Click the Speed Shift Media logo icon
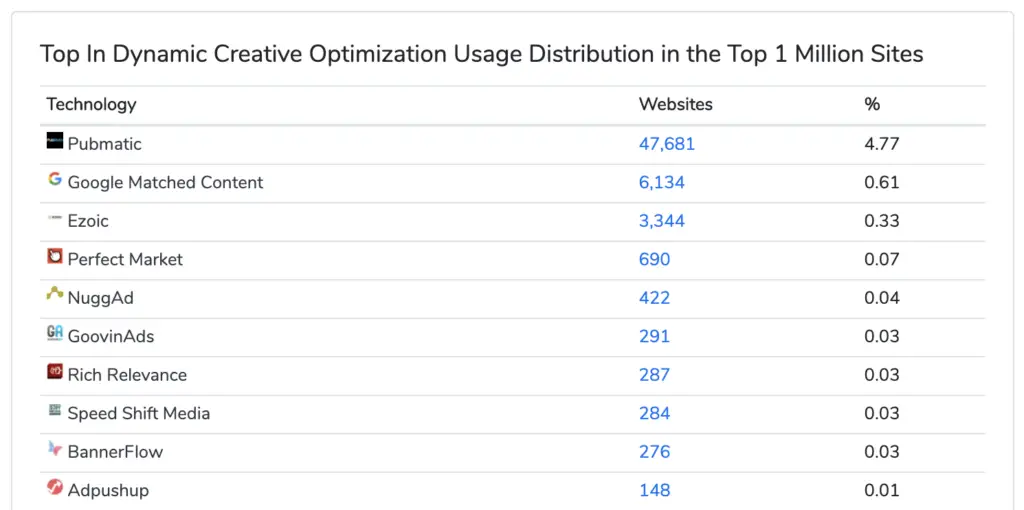The image size is (1024, 510). [55, 411]
